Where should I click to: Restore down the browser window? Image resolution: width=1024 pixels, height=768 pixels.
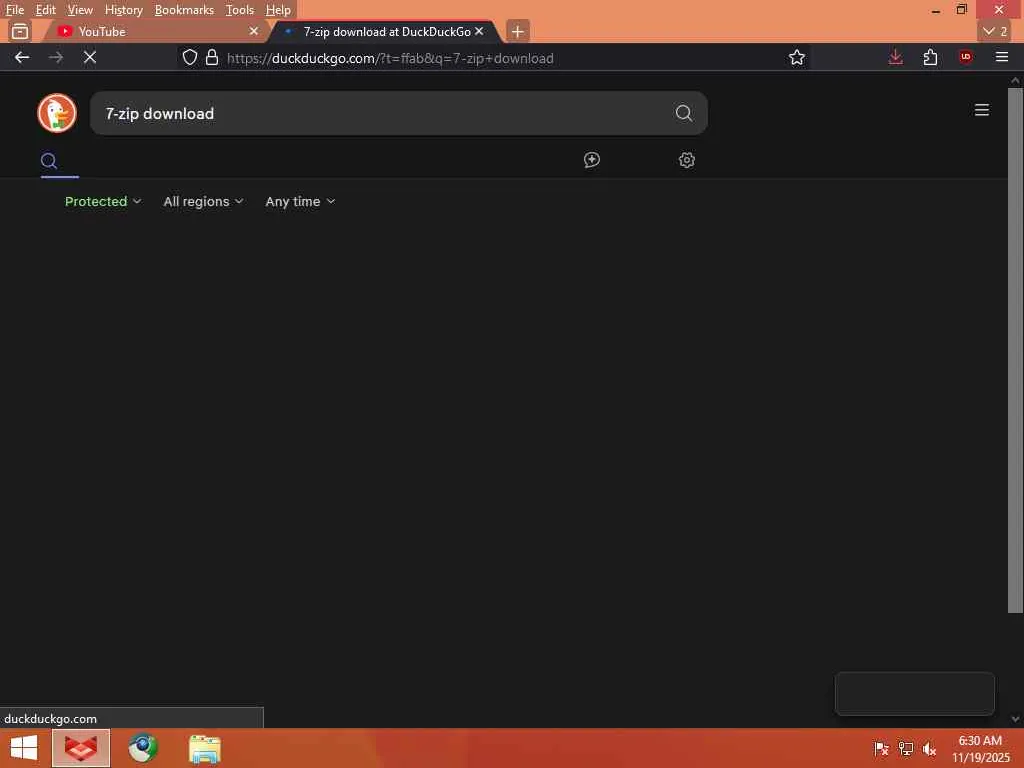point(961,10)
